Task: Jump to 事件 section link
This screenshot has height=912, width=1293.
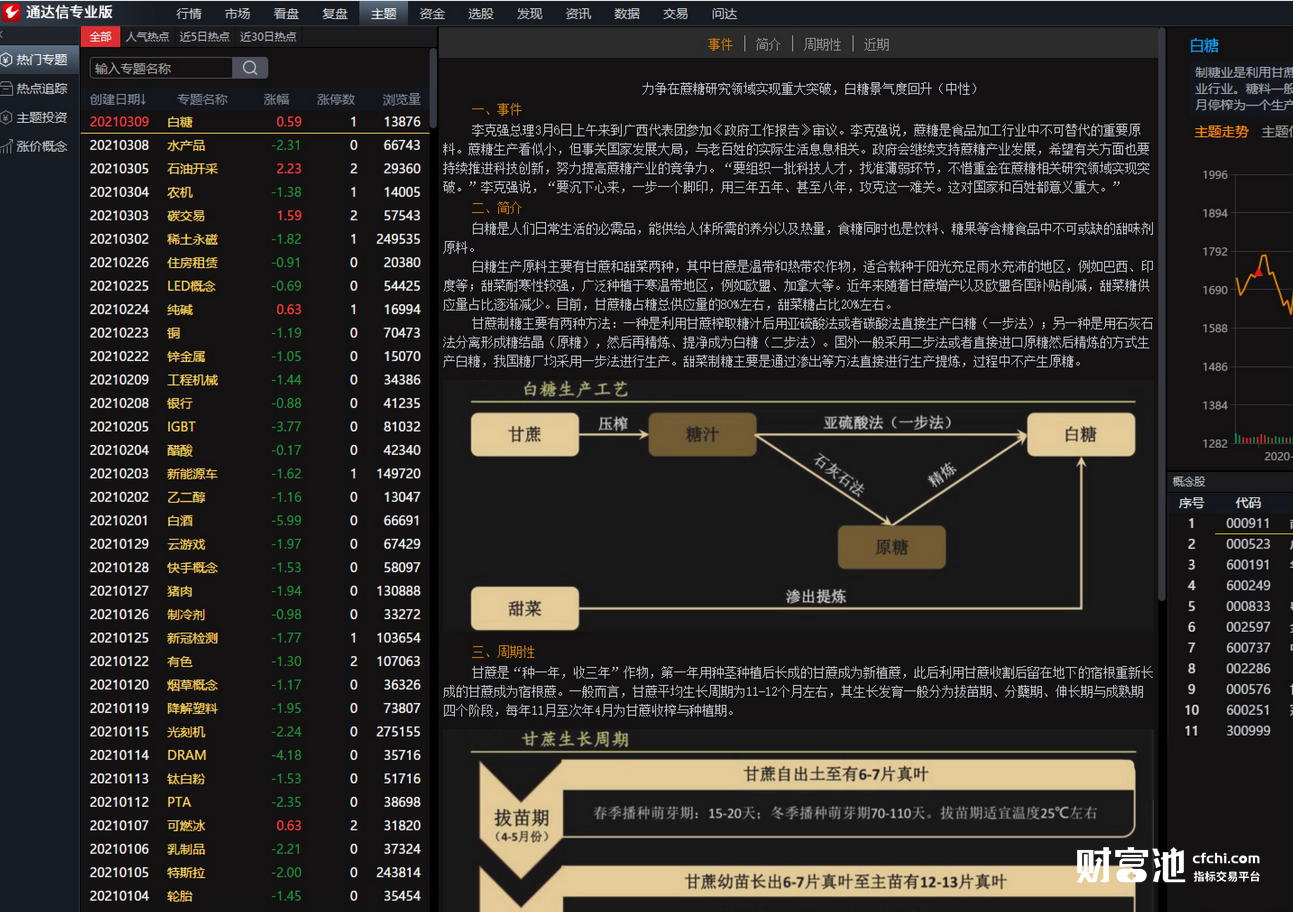Action: (720, 44)
